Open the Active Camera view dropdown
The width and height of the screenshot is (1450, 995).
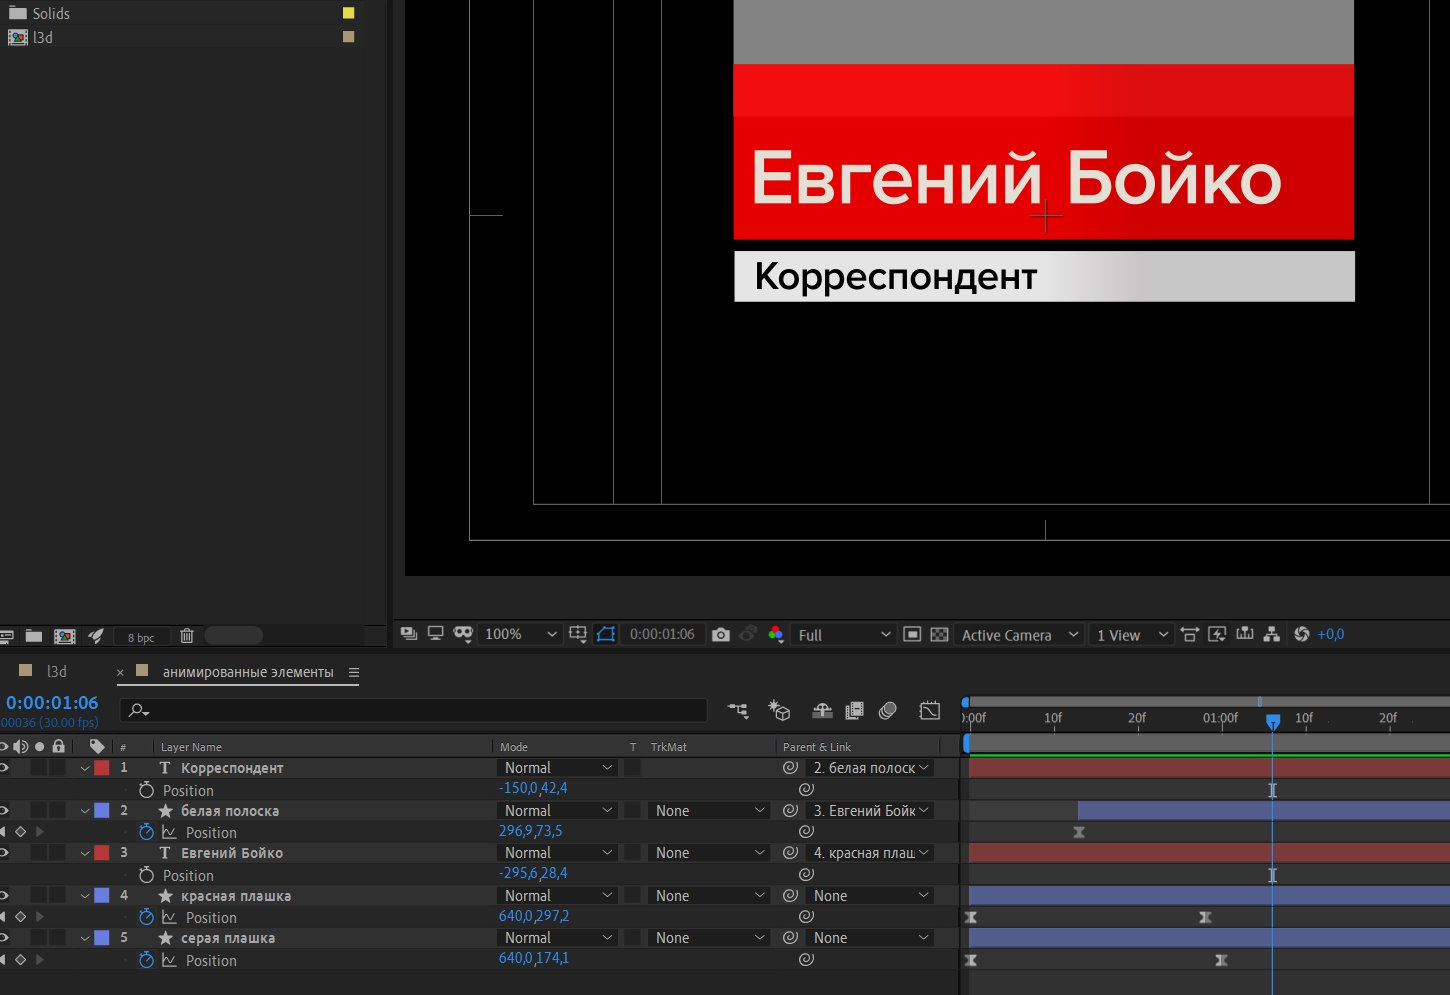coord(1018,634)
